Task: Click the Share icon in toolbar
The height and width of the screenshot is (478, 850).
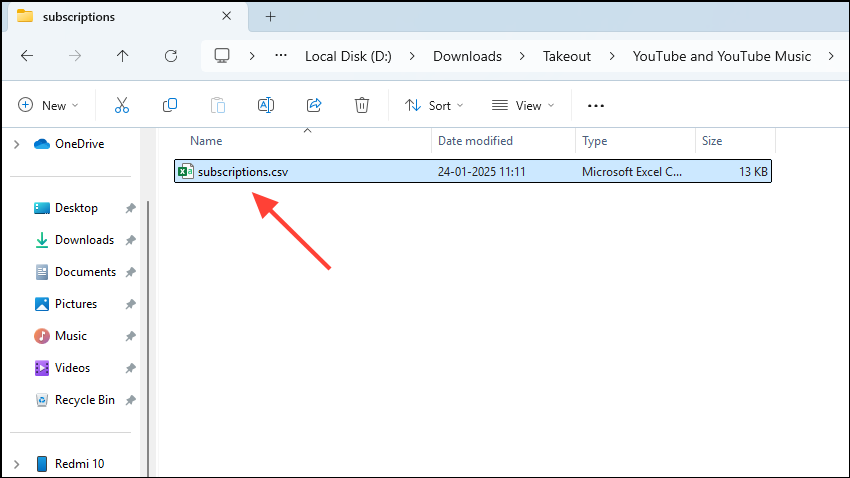Action: pyautogui.click(x=314, y=105)
